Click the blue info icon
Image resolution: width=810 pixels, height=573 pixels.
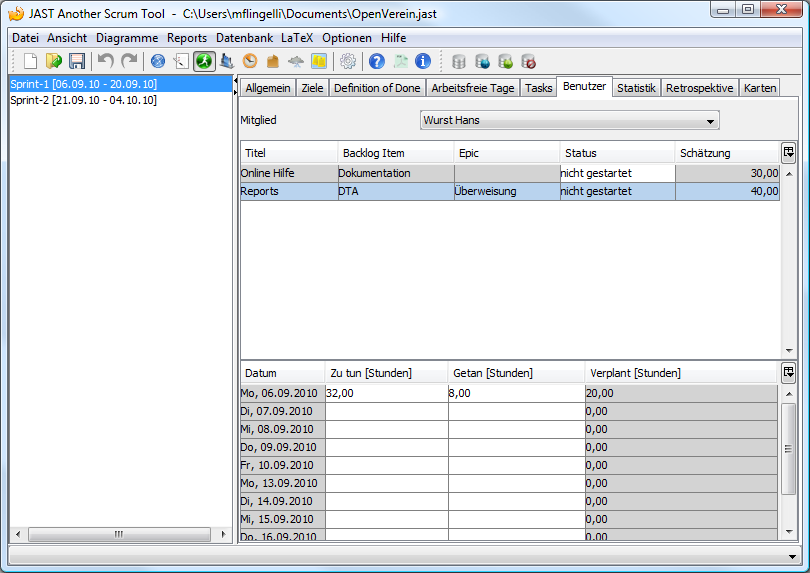coord(423,61)
